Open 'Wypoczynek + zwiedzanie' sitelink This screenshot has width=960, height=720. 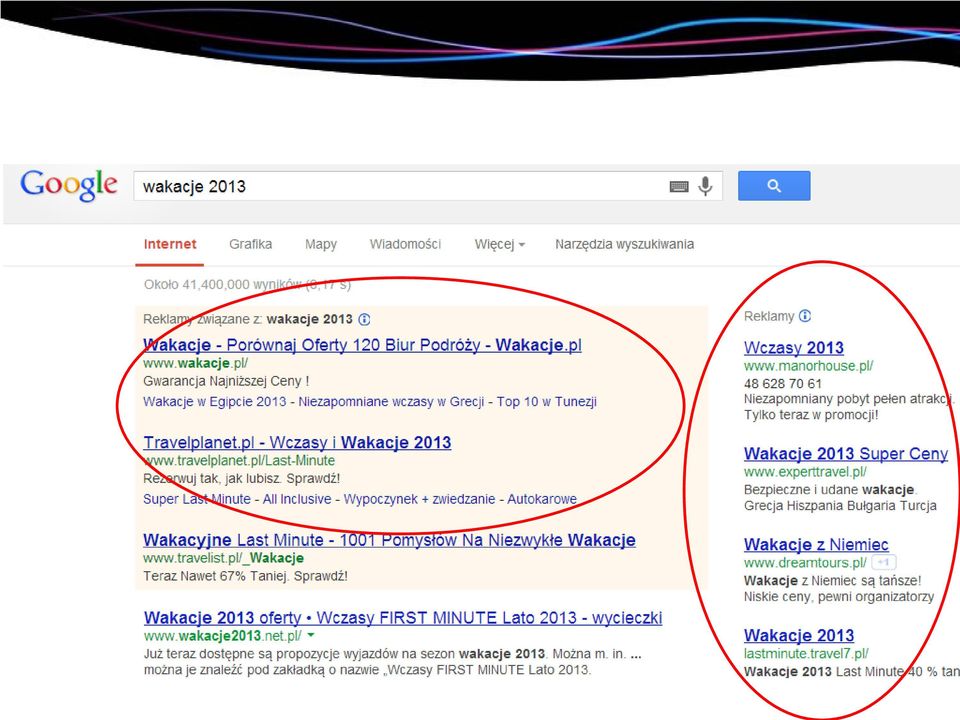tap(419, 499)
